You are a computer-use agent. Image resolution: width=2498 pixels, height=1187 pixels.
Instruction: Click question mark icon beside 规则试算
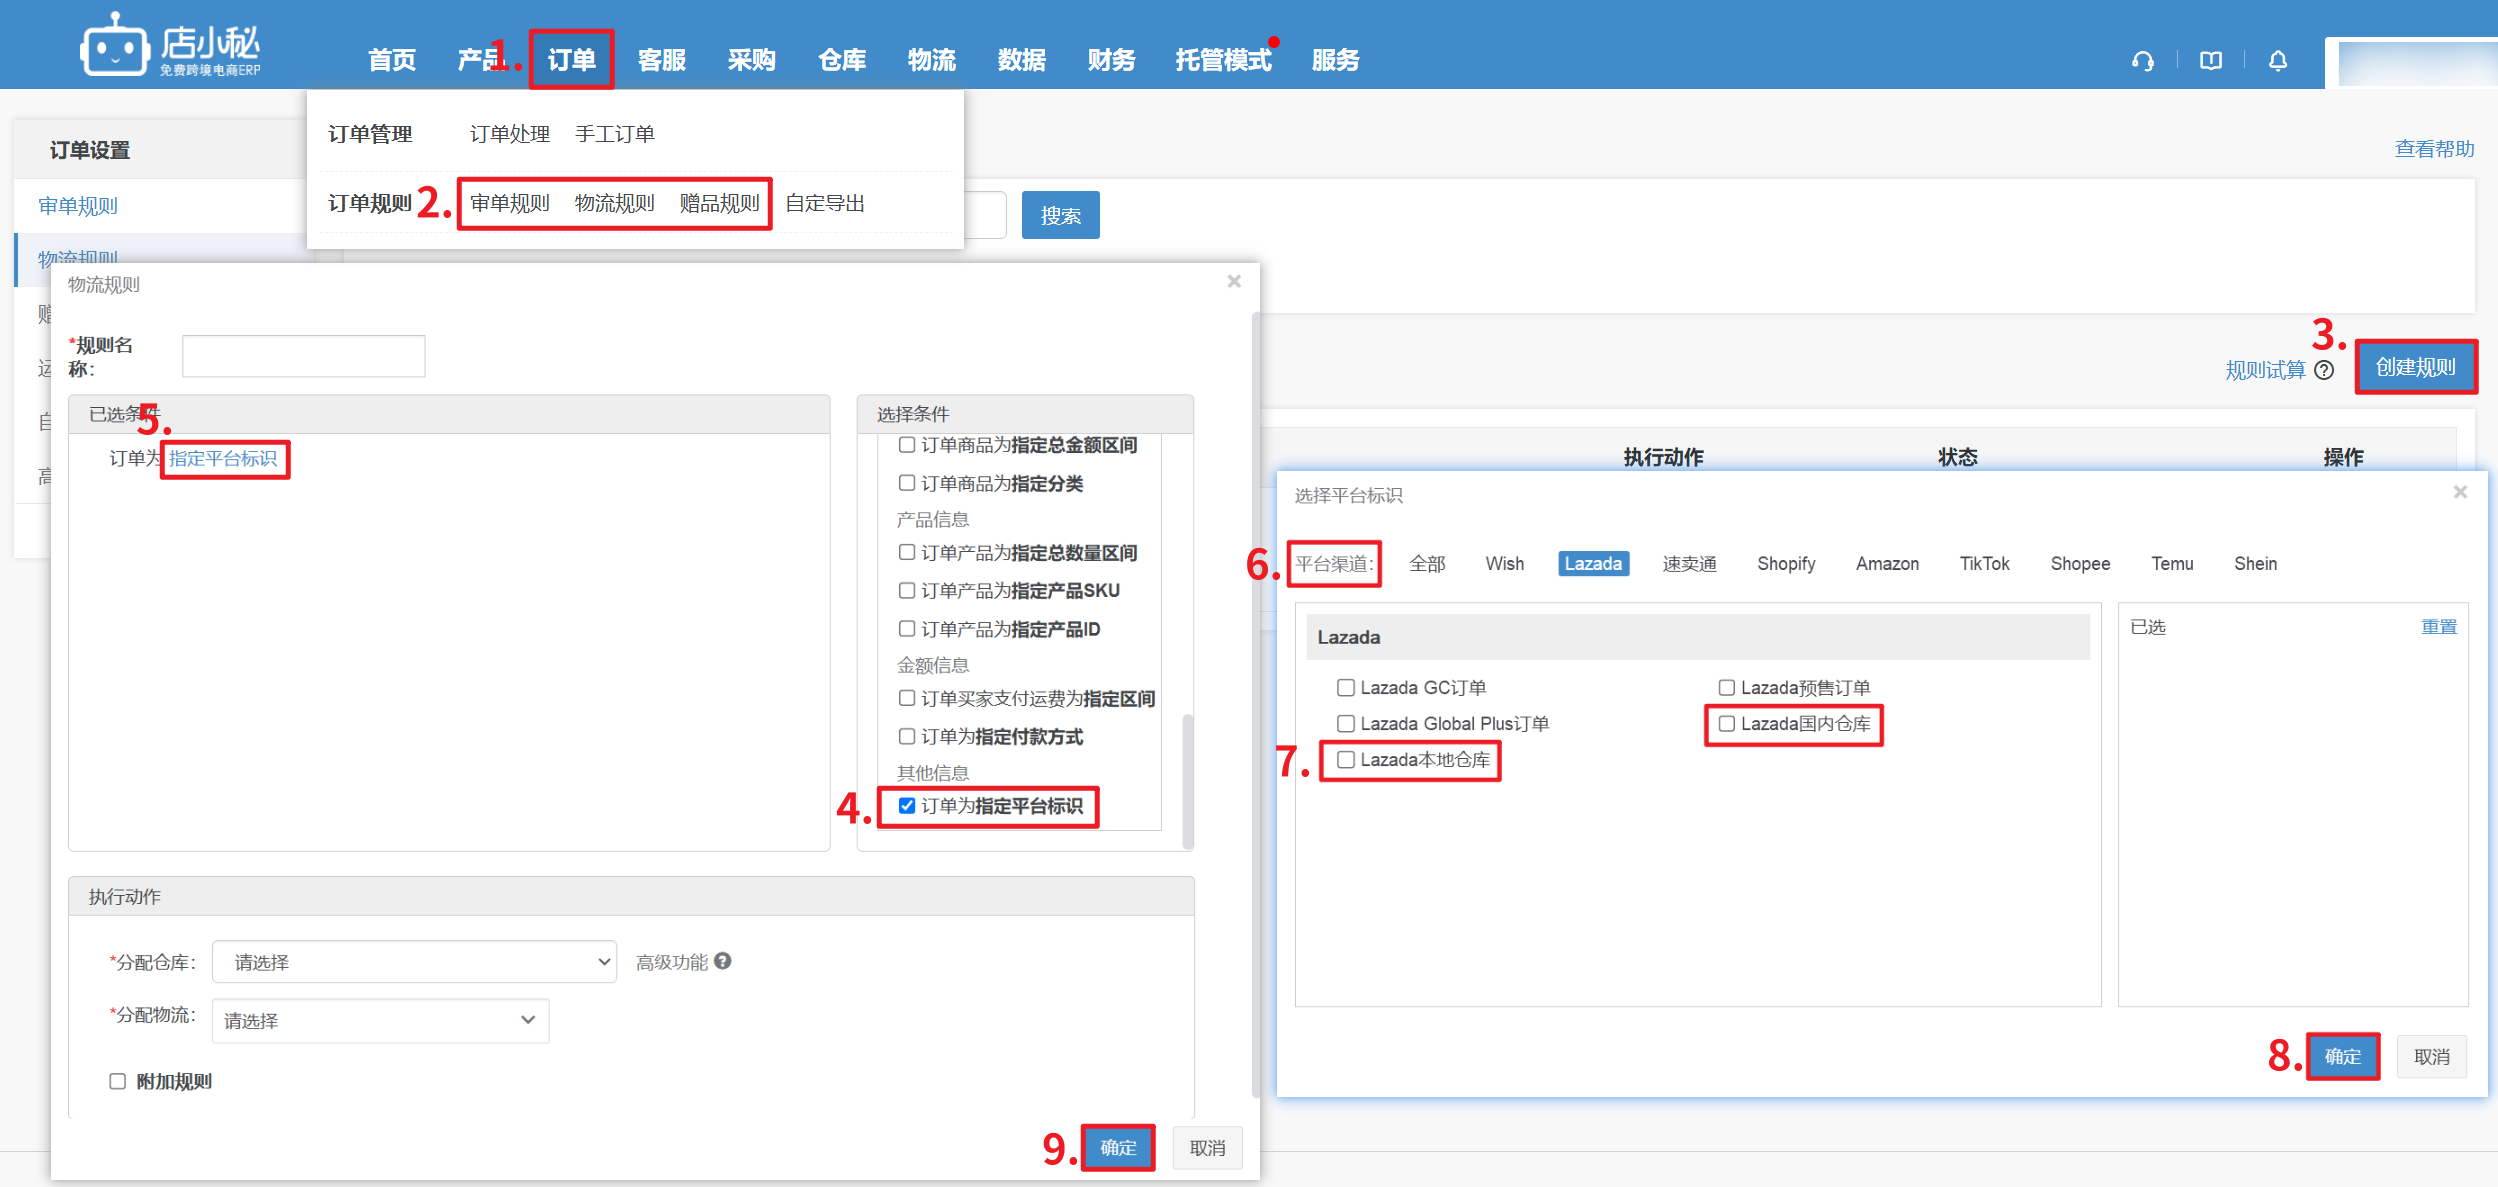pyautogui.click(x=2325, y=370)
